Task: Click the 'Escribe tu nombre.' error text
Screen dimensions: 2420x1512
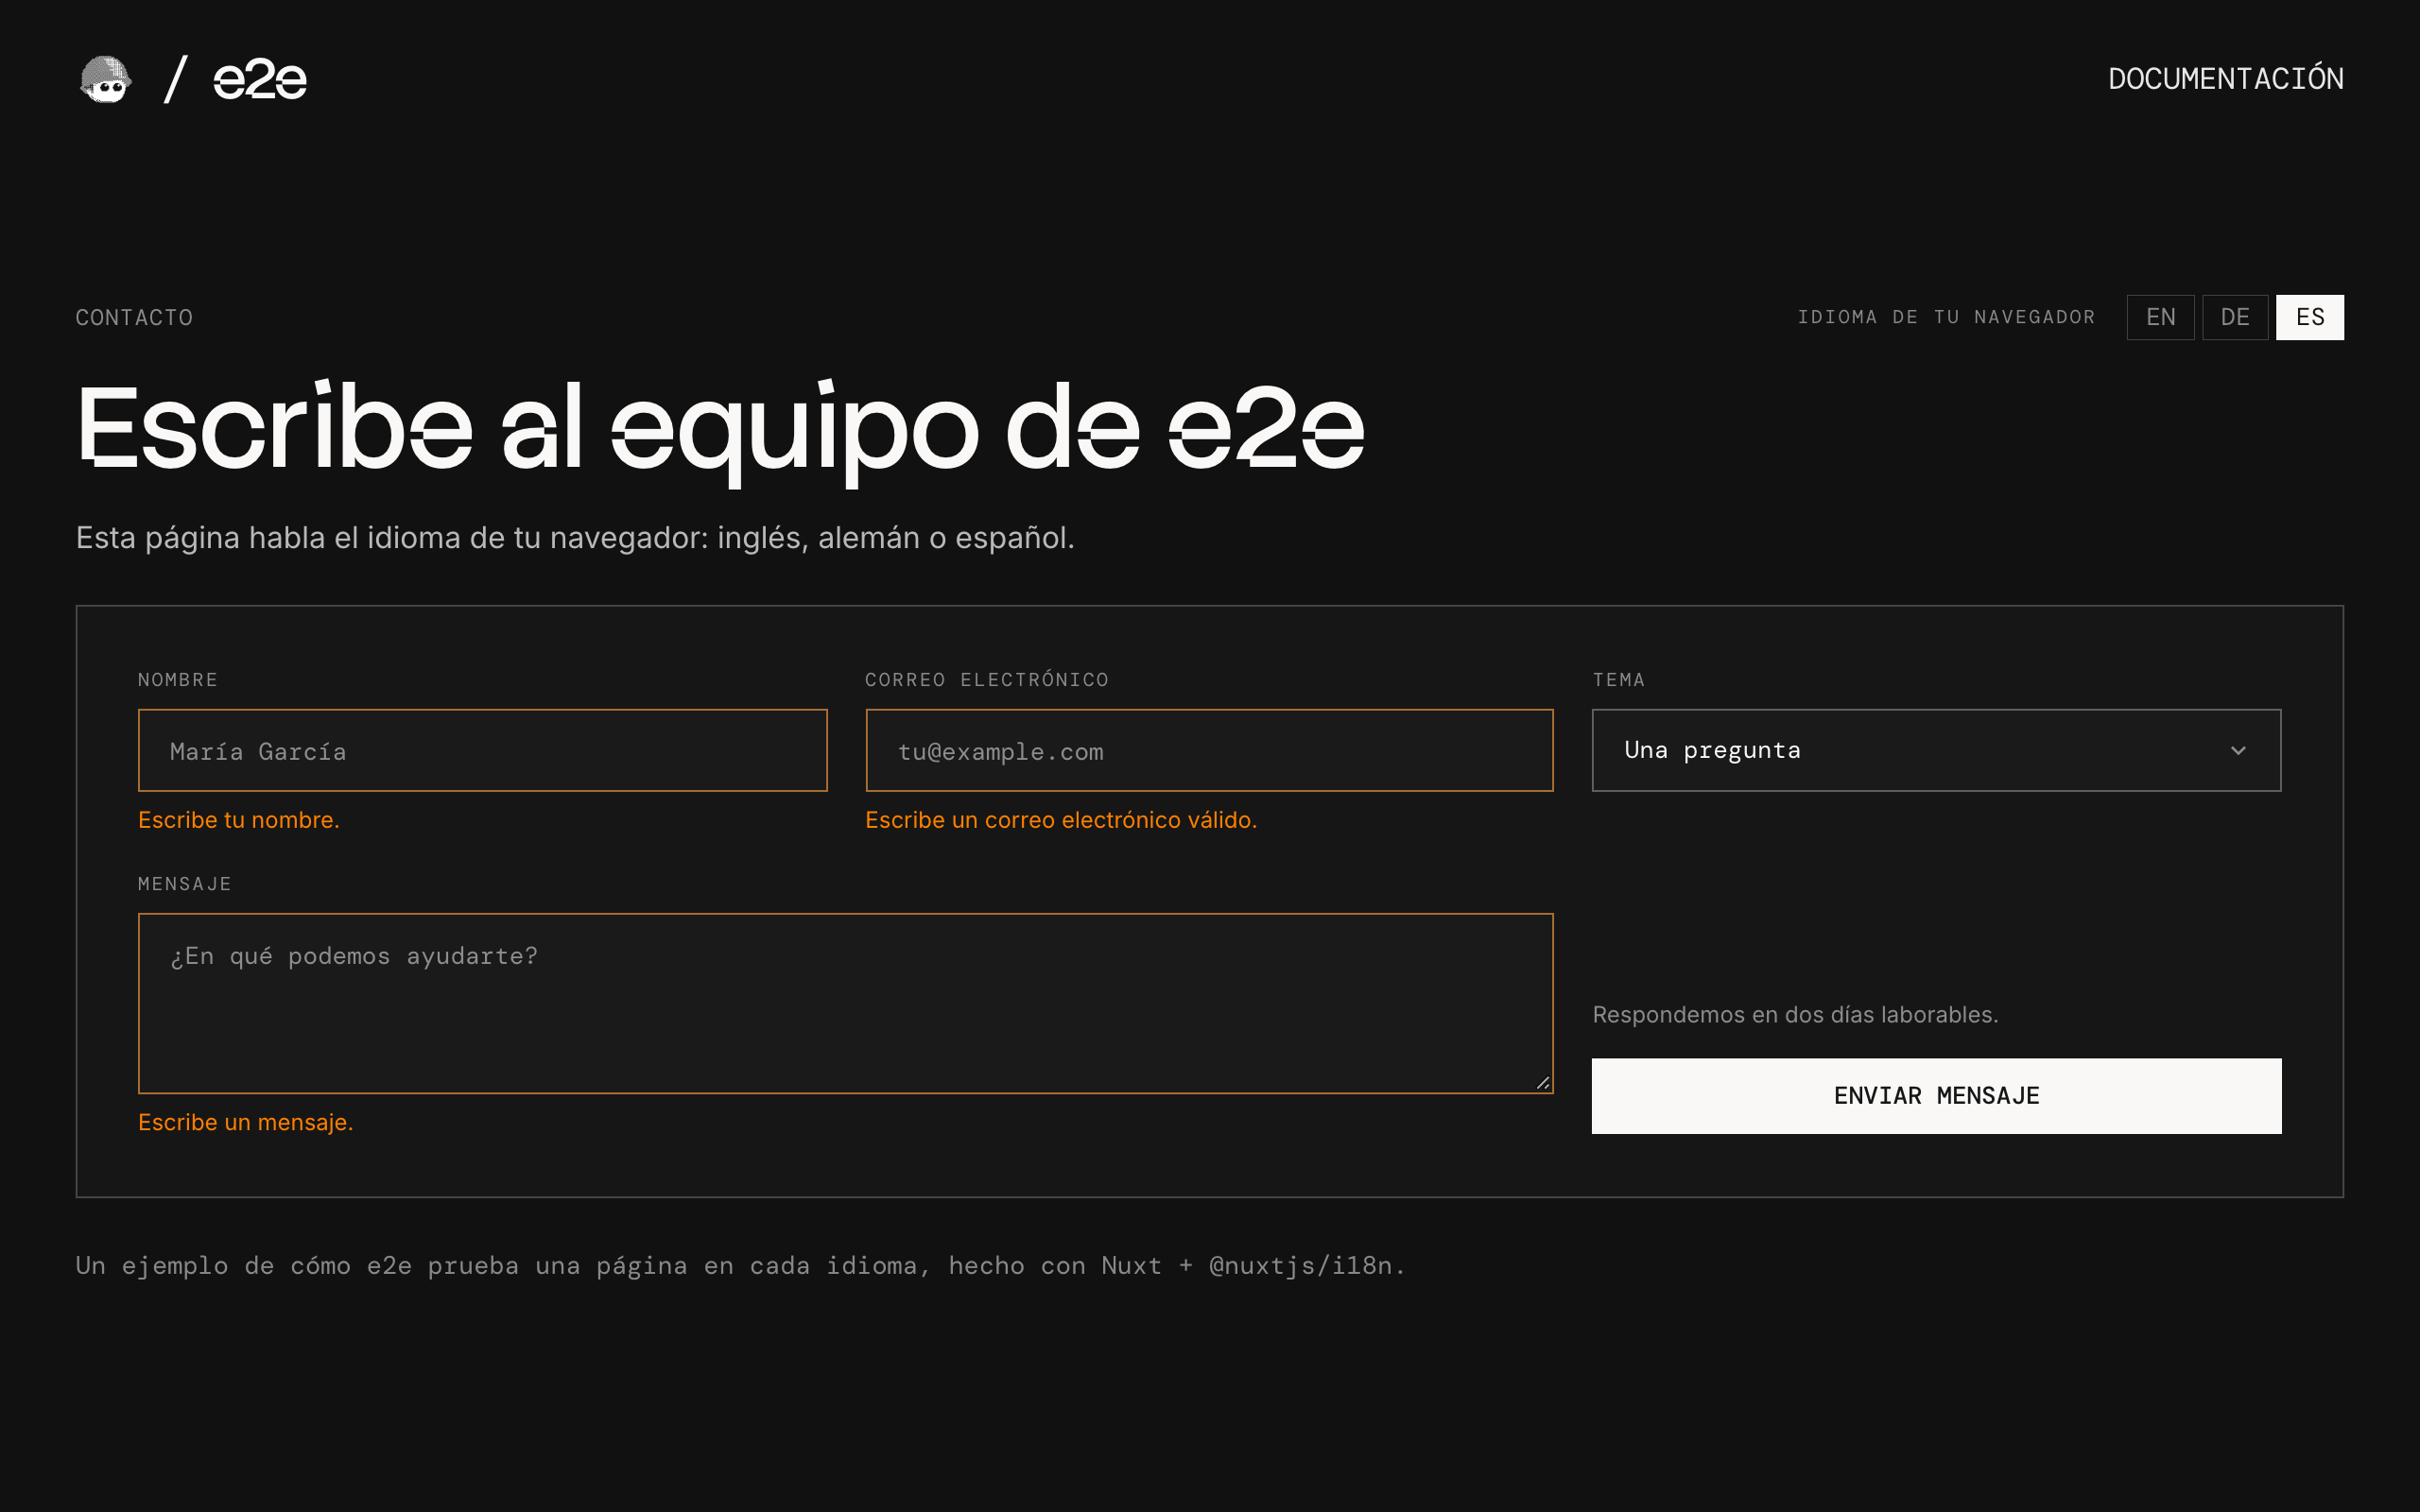Action: [x=239, y=820]
